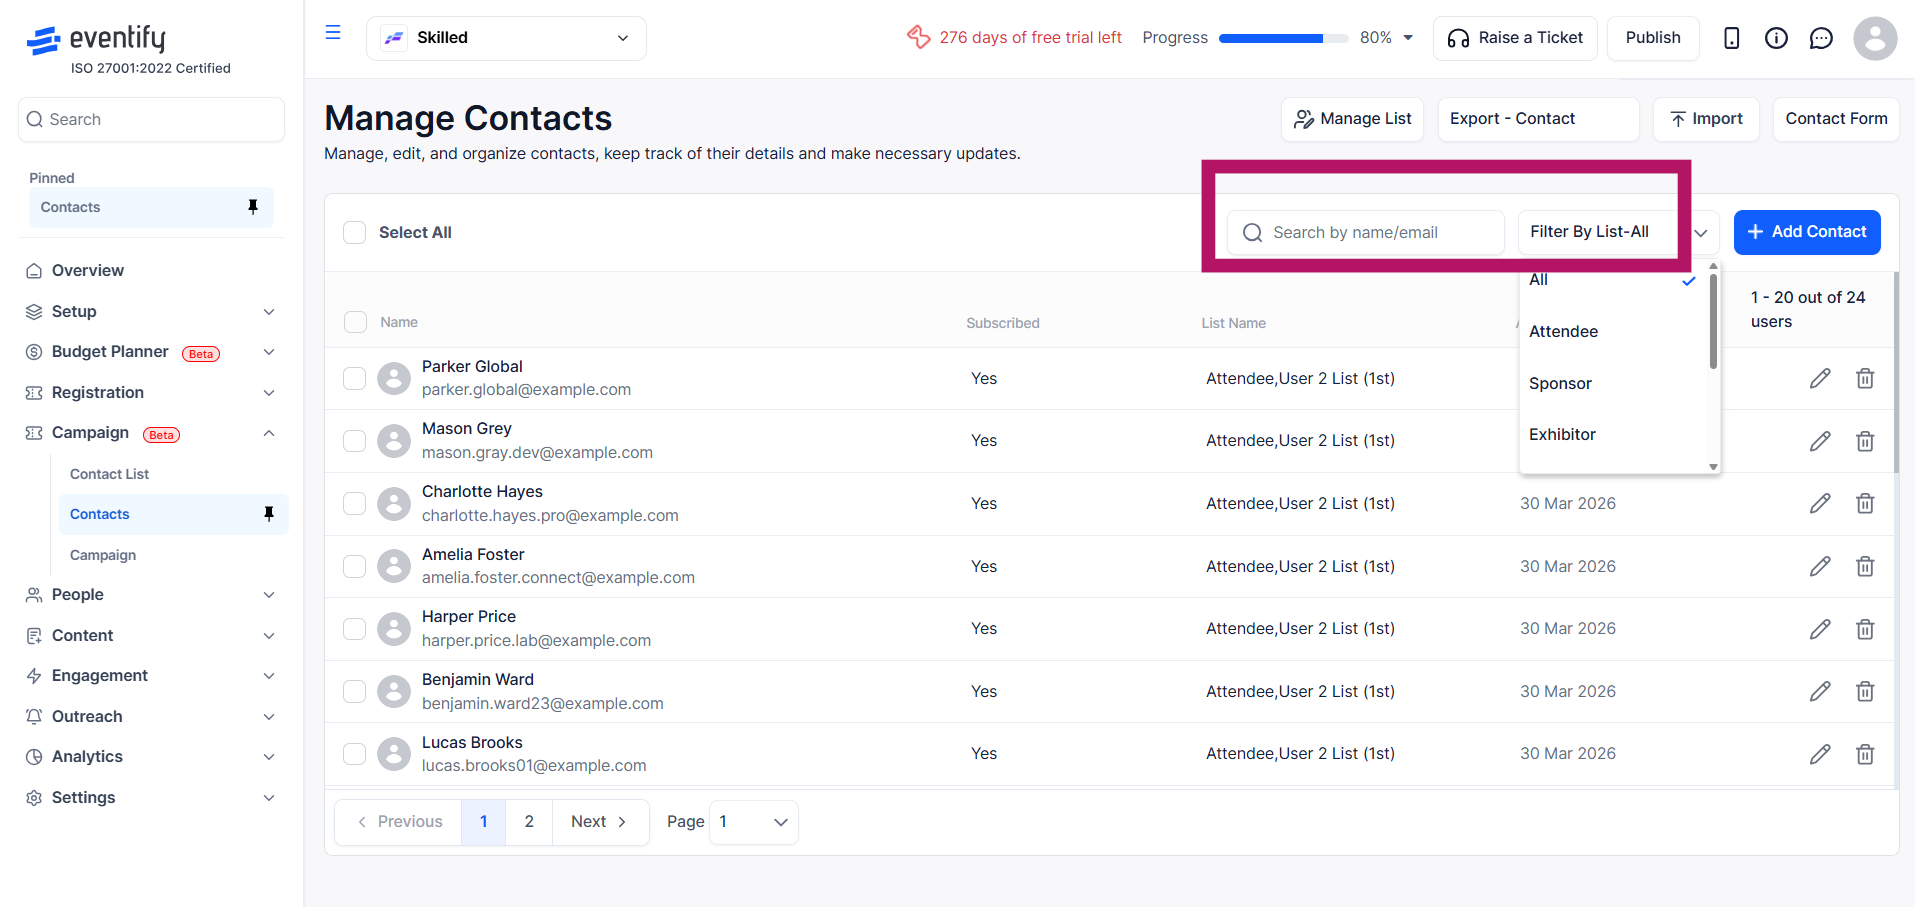Select Amelia Foster row checkbox
This screenshot has width=1915, height=907.
tap(355, 566)
